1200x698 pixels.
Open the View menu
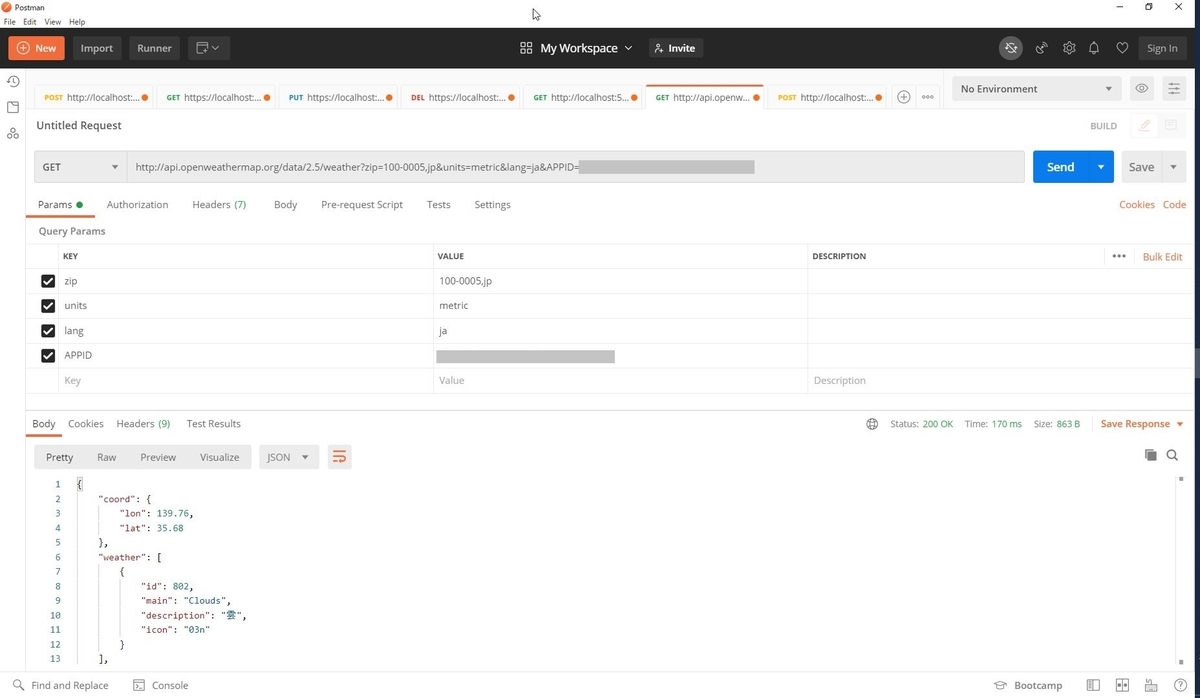point(53,21)
